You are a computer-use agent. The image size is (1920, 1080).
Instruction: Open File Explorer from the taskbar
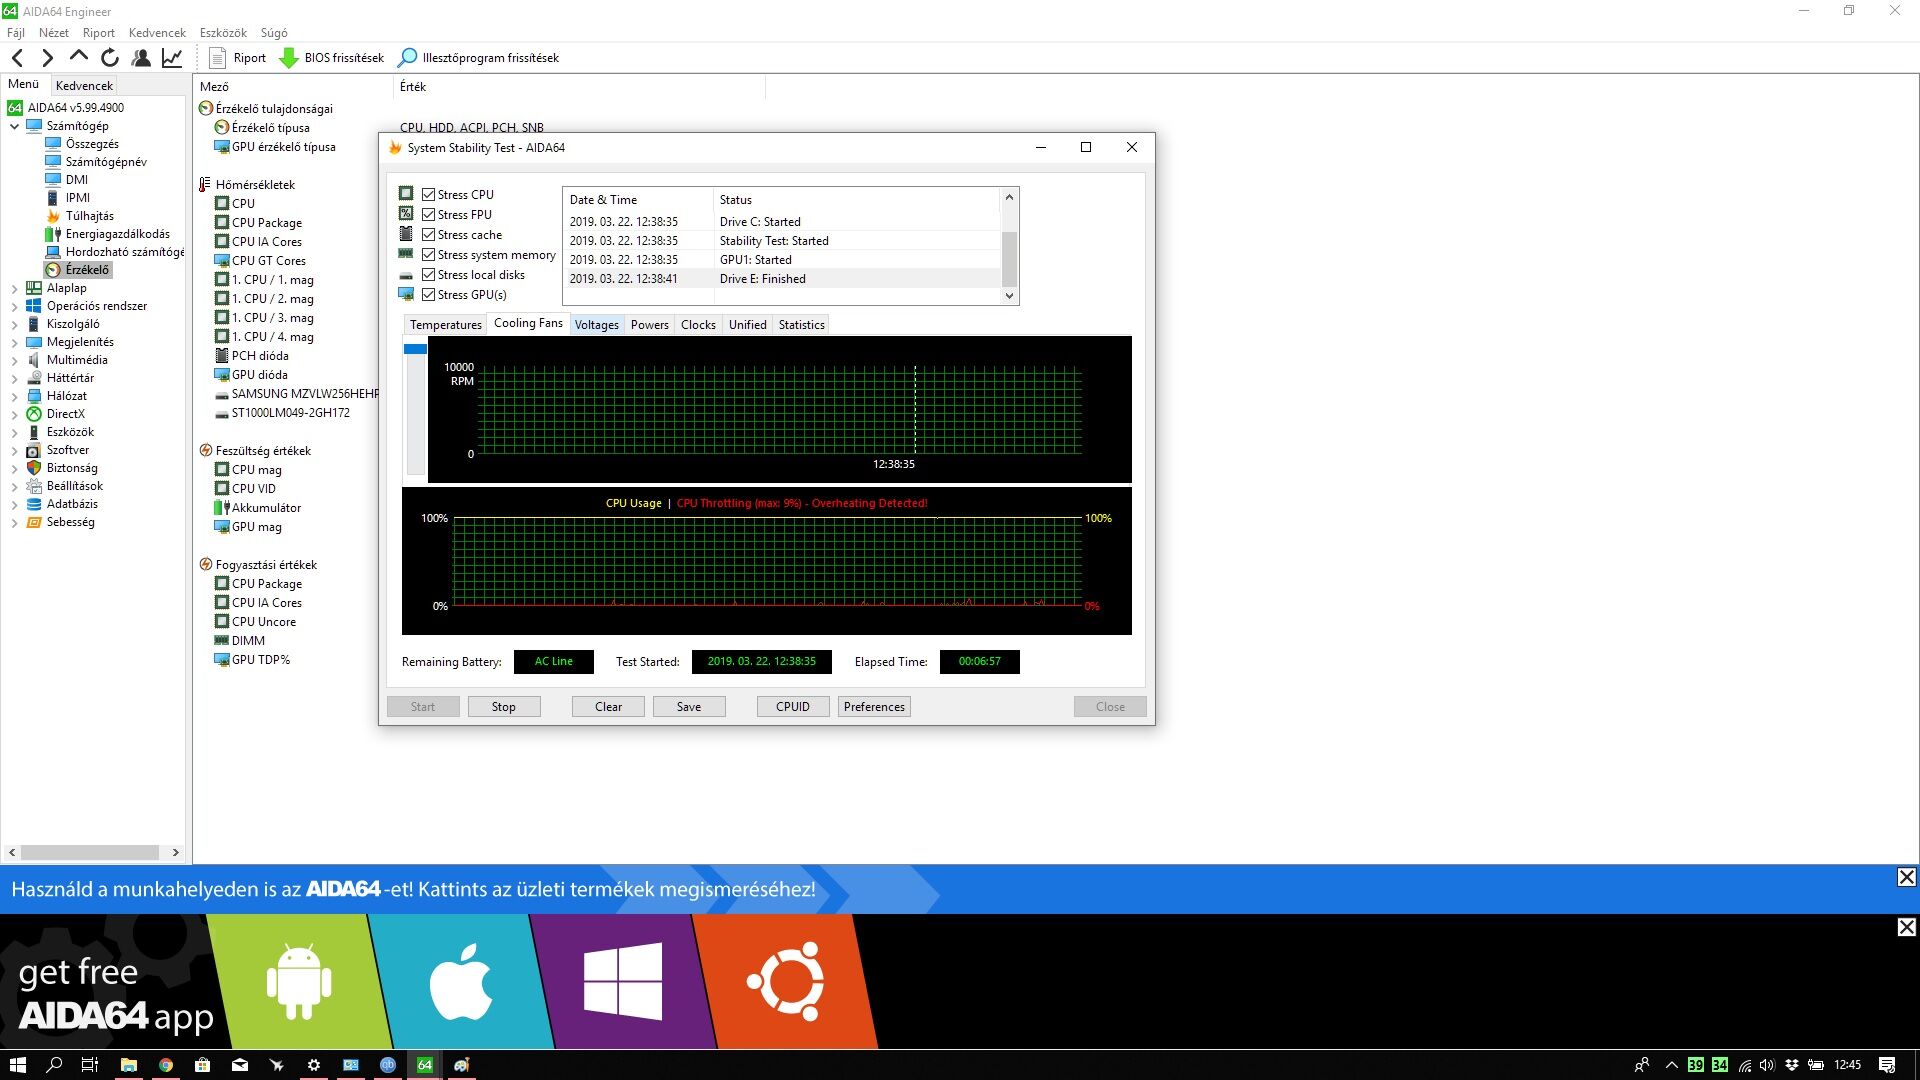(128, 1065)
